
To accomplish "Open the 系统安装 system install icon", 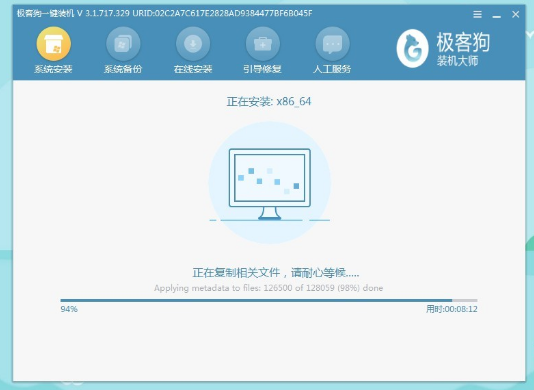I will tap(53, 44).
